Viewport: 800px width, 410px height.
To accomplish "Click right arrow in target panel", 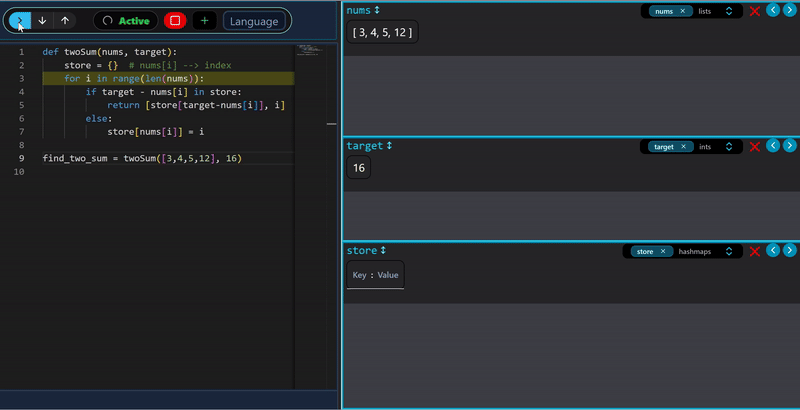I will (789, 145).
